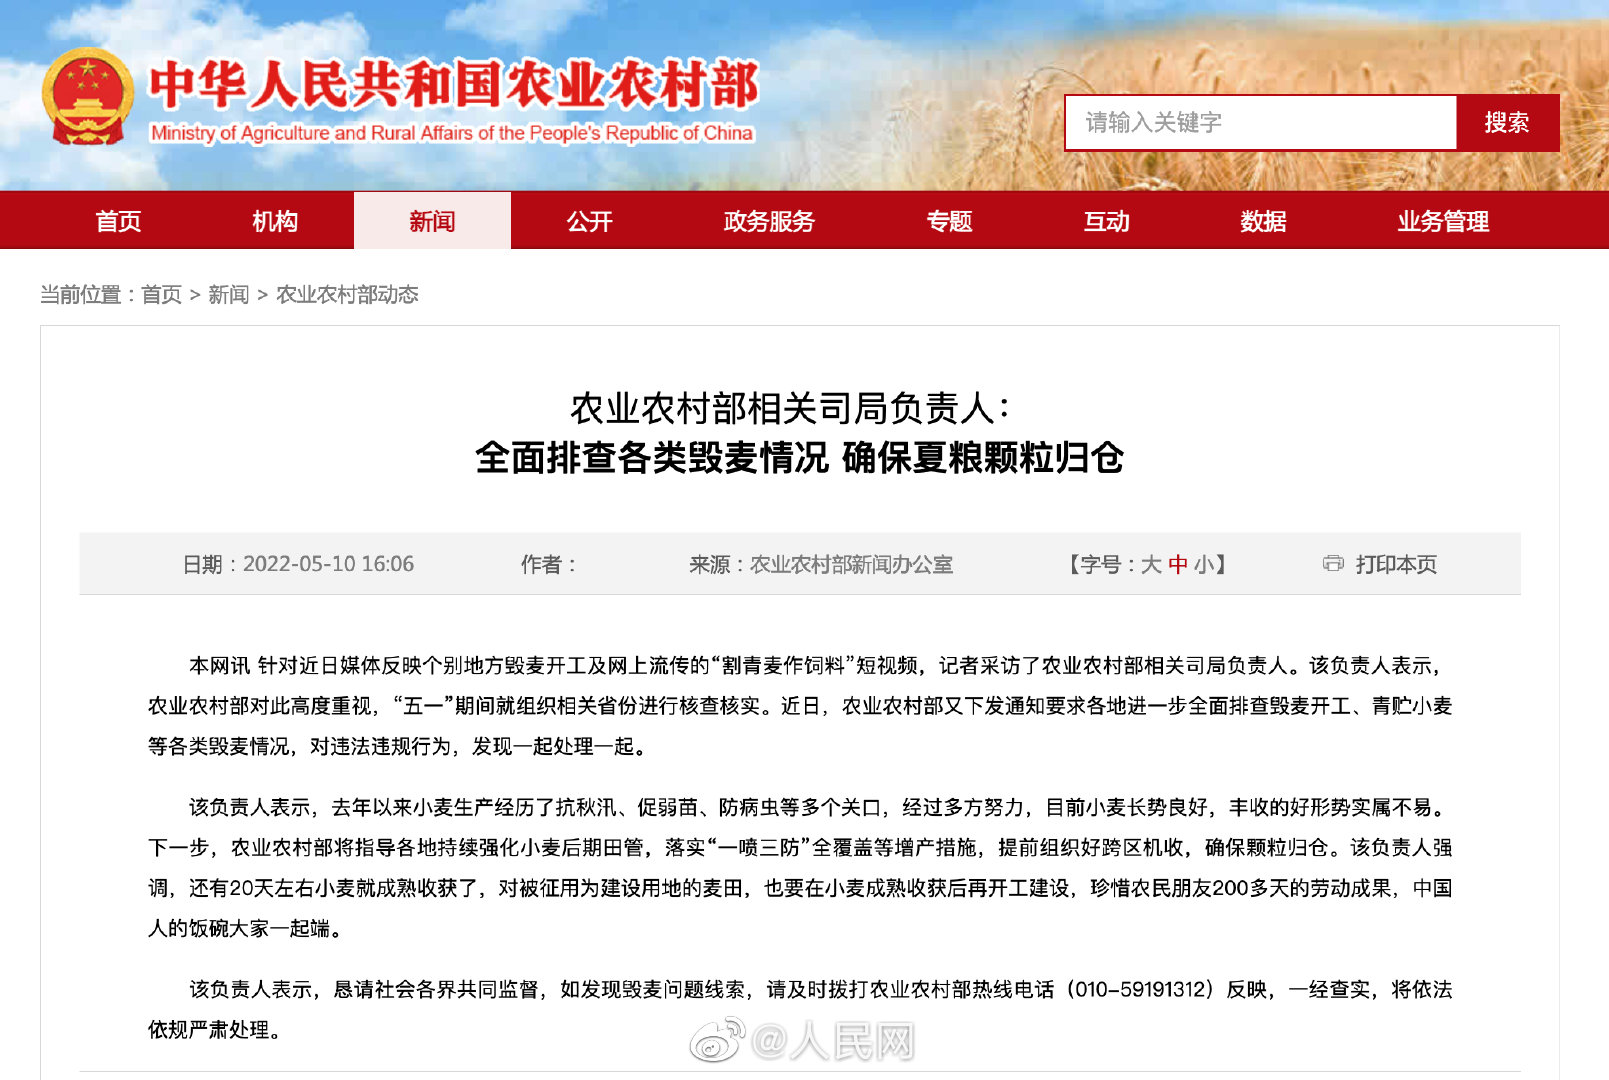This screenshot has width=1609, height=1080.
Task: Open the 数据 navigation item
Action: click(x=1263, y=221)
